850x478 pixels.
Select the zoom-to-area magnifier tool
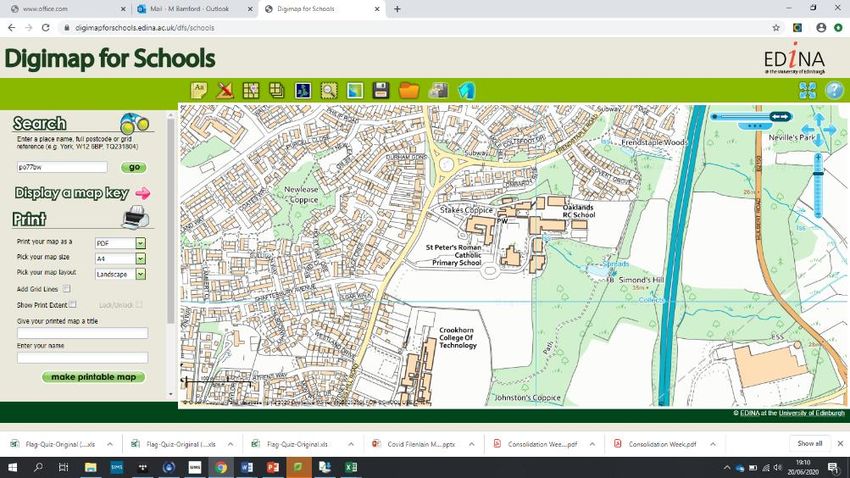(x=329, y=90)
